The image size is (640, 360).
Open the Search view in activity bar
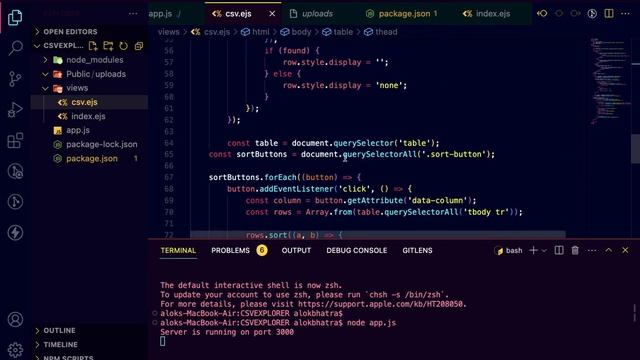point(15,48)
